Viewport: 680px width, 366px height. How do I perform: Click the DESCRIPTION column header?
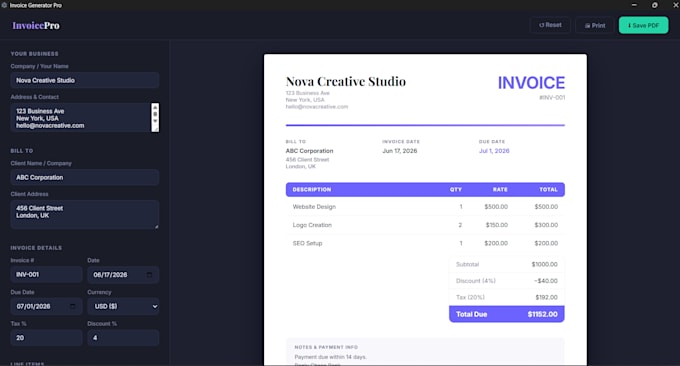[312, 190]
